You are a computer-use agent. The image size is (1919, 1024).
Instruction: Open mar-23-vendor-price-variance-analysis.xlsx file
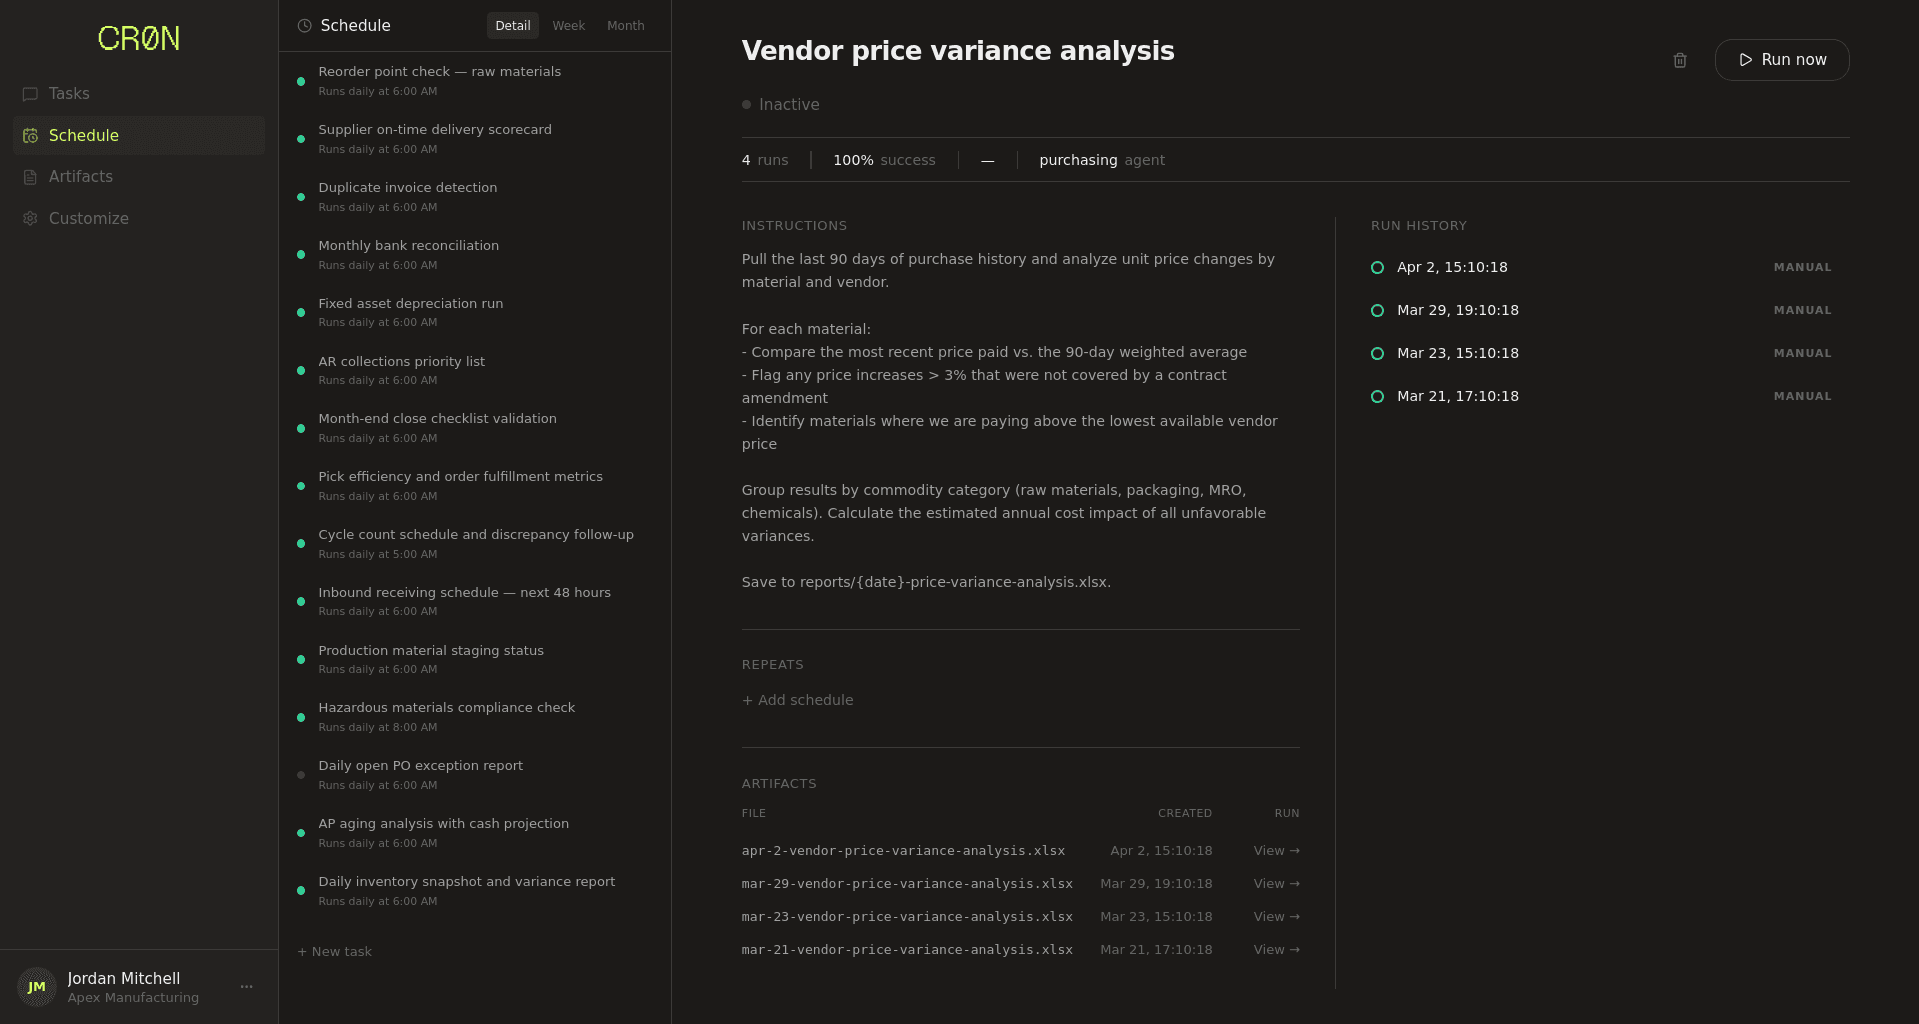point(907,917)
